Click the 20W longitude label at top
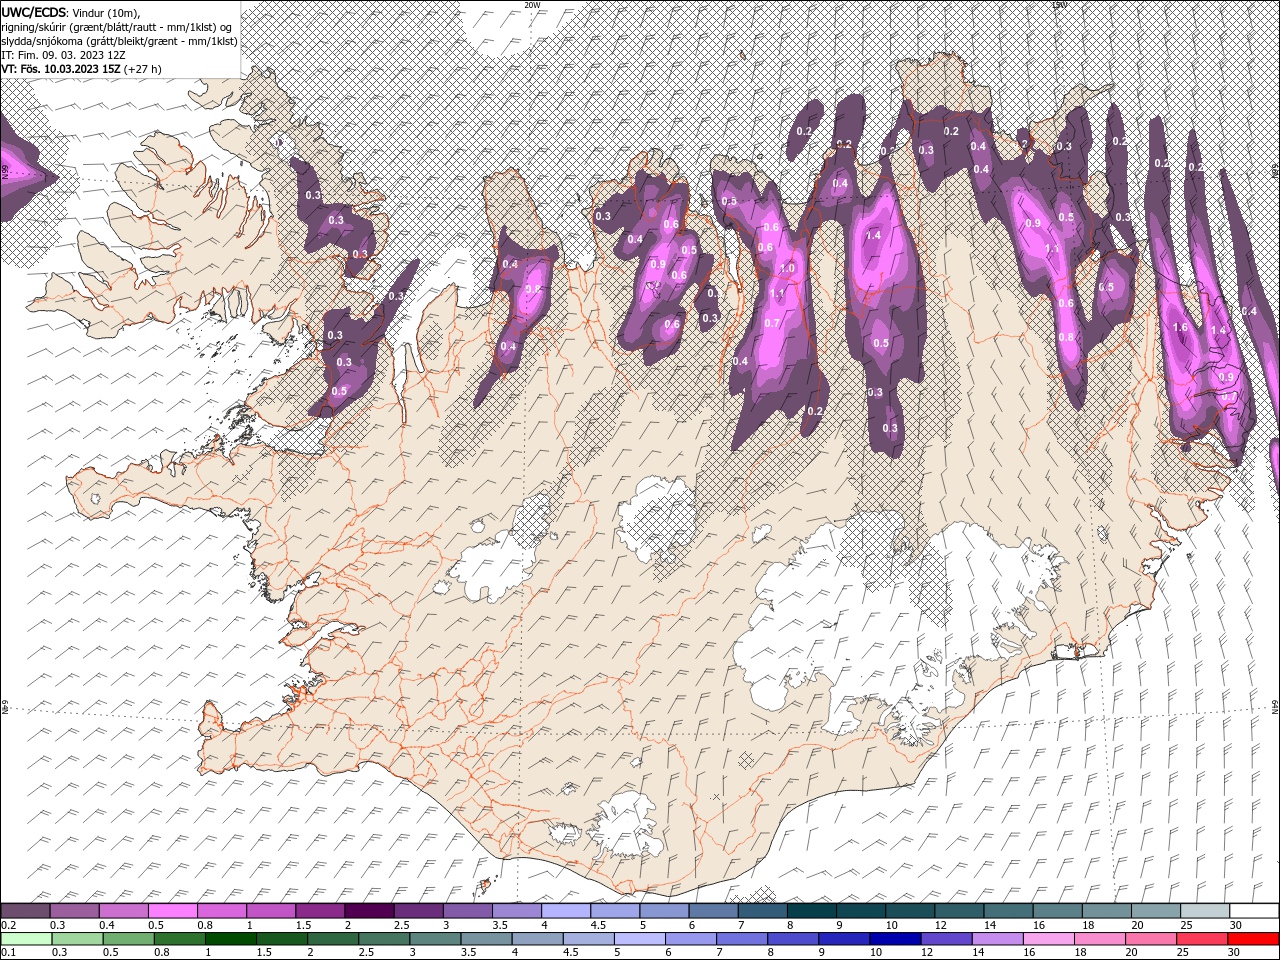The height and width of the screenshot is (960, 1280). (532, 5)
